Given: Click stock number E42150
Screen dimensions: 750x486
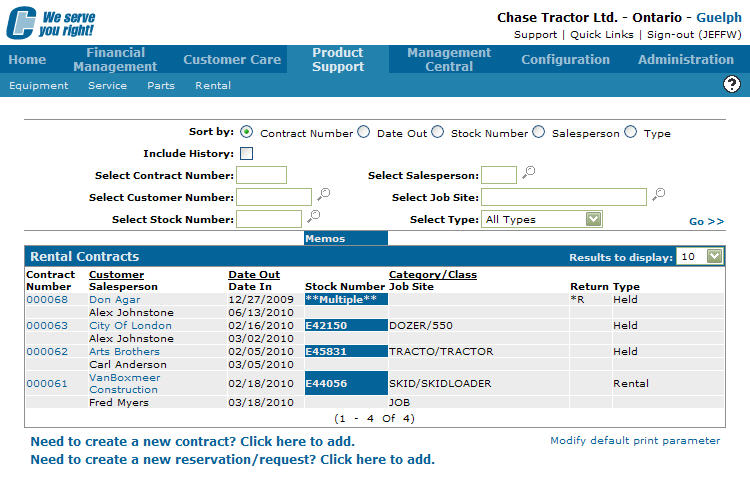Looking at the screenshot, I should pyautogui.click(x=346, y=325).
